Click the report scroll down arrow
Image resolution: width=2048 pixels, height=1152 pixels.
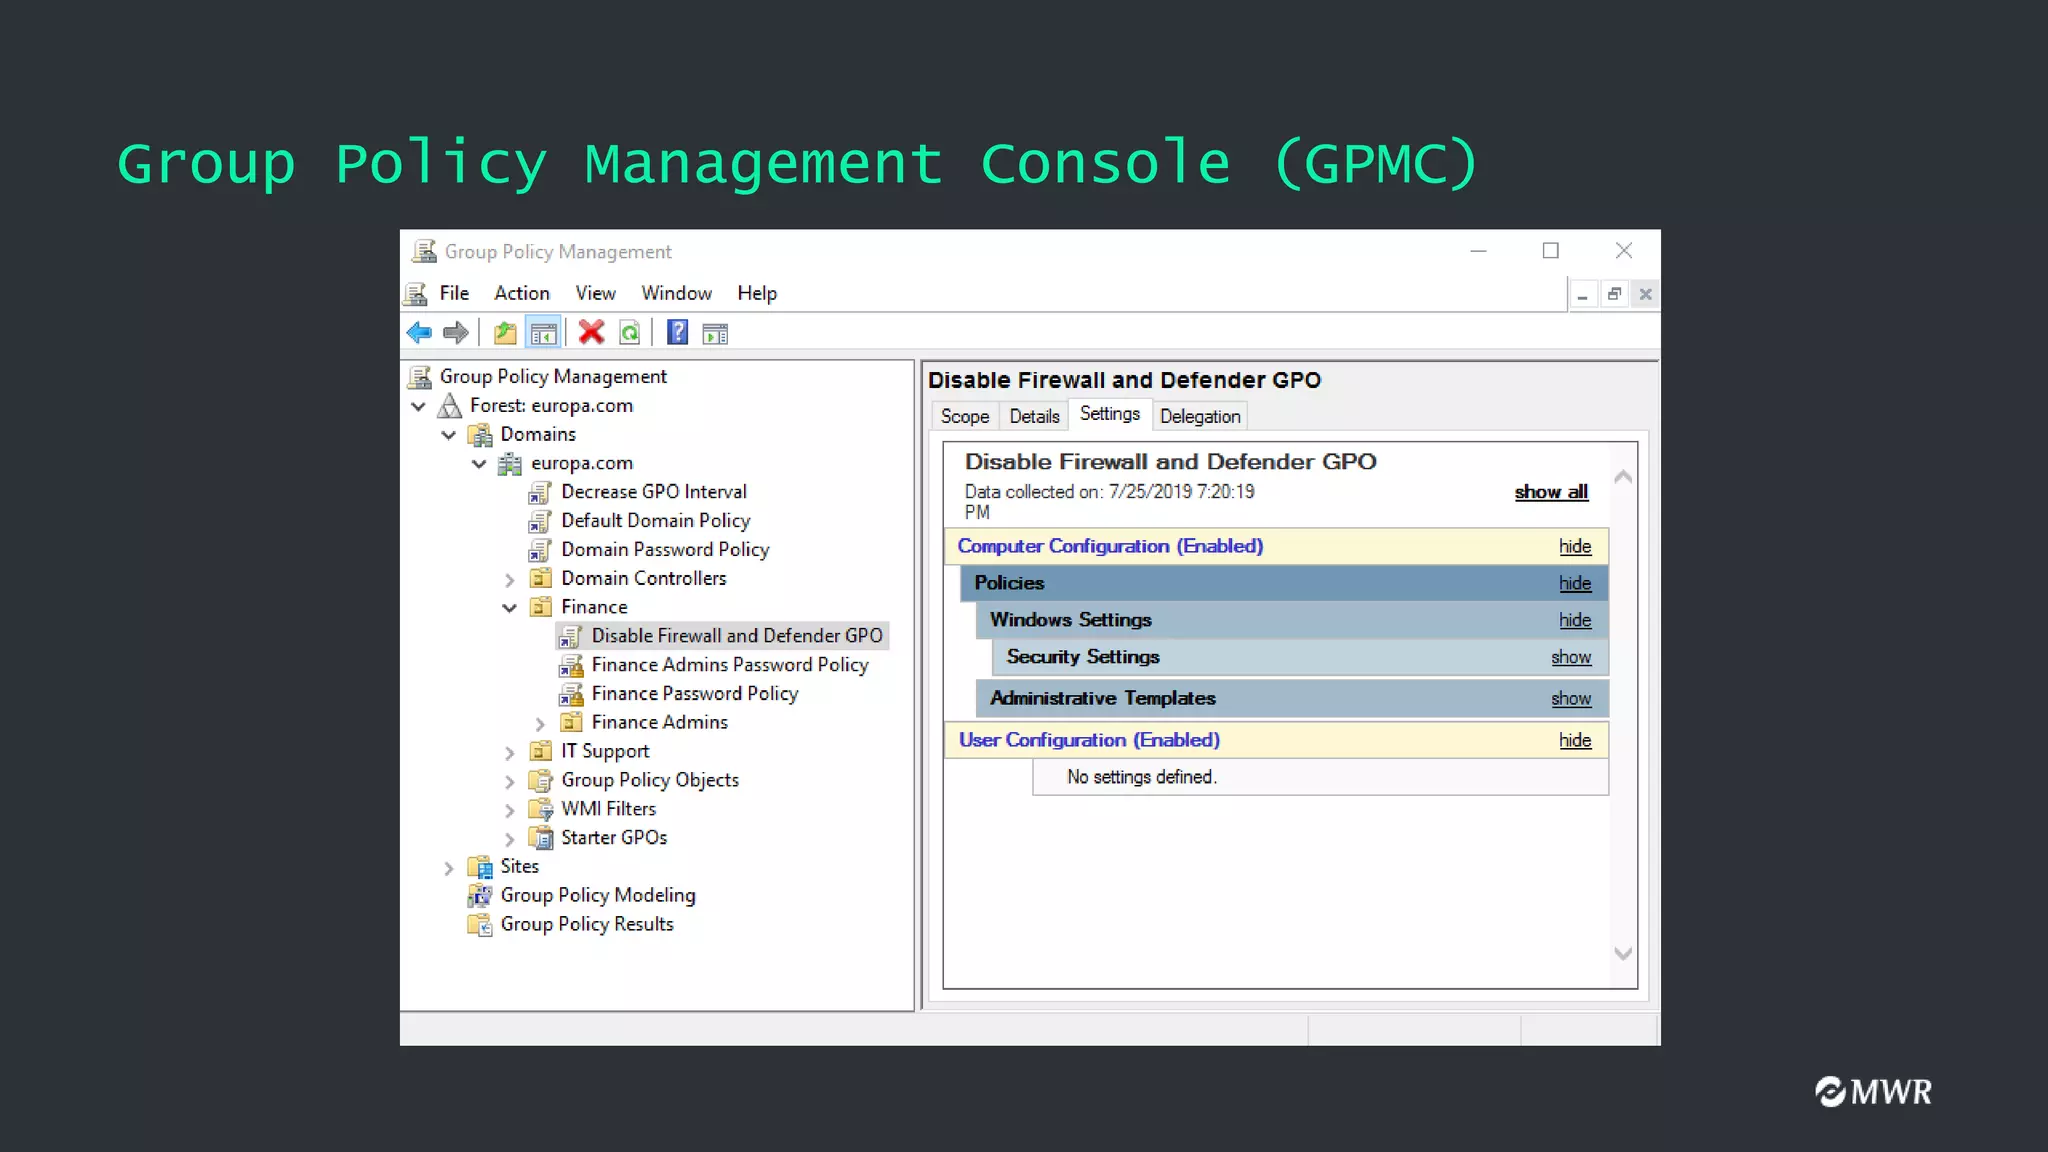point(1623,954)
